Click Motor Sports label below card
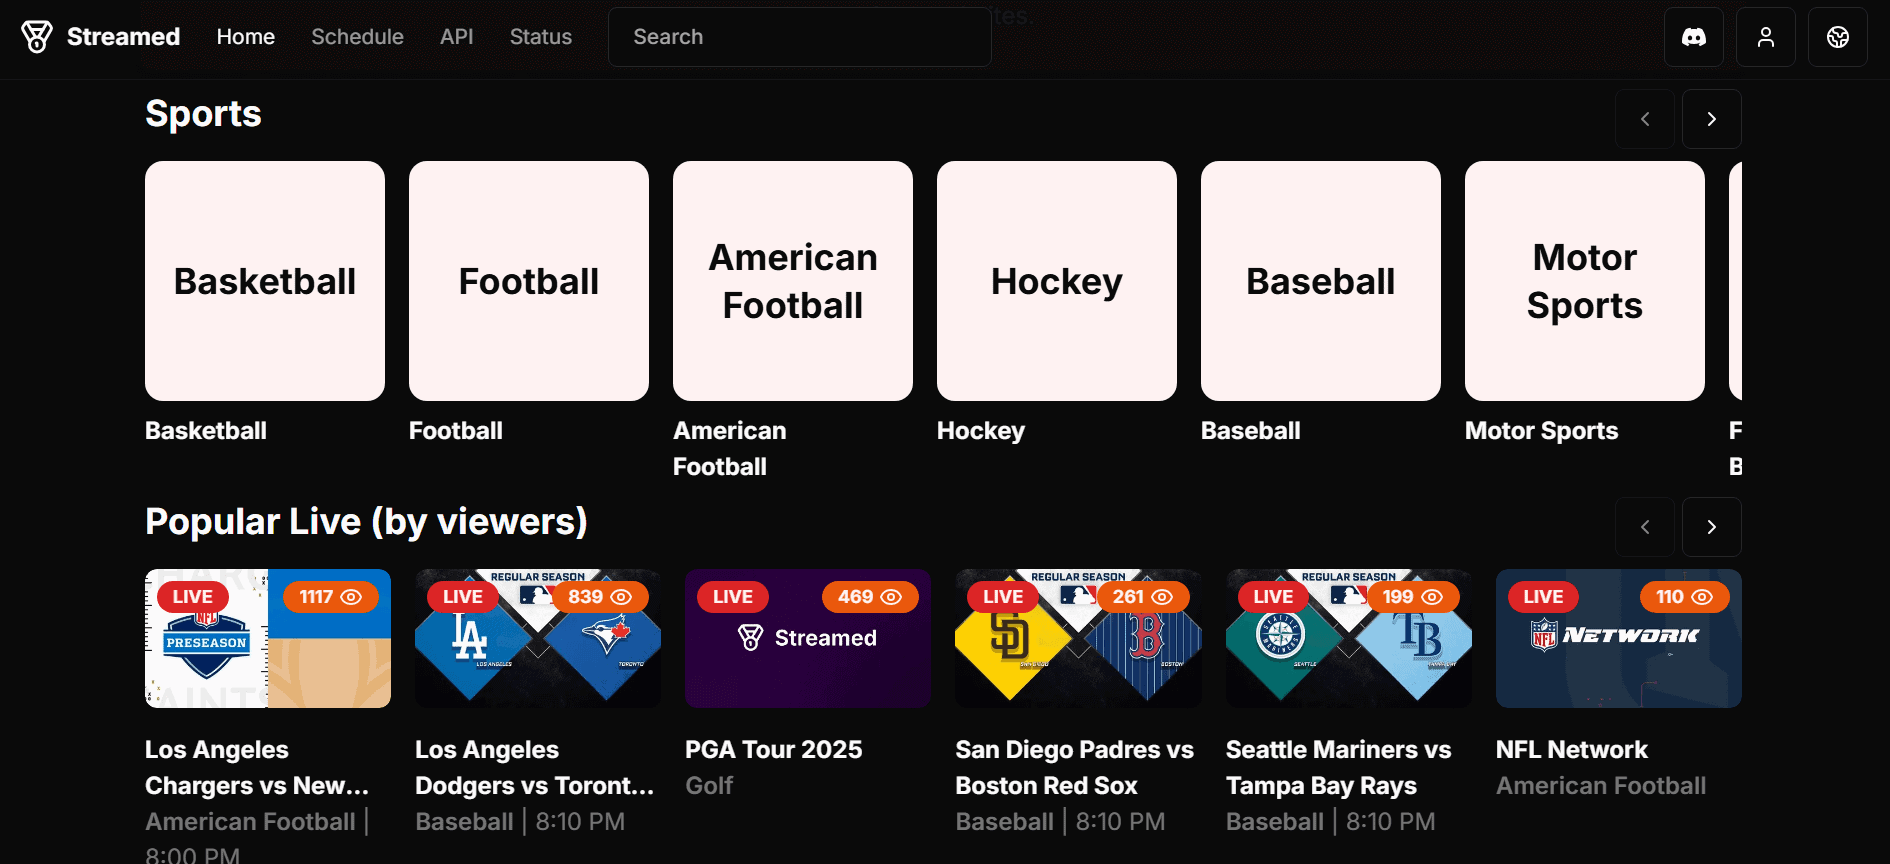Screen dimensions: 1890x864 [x=1542, y=431]
